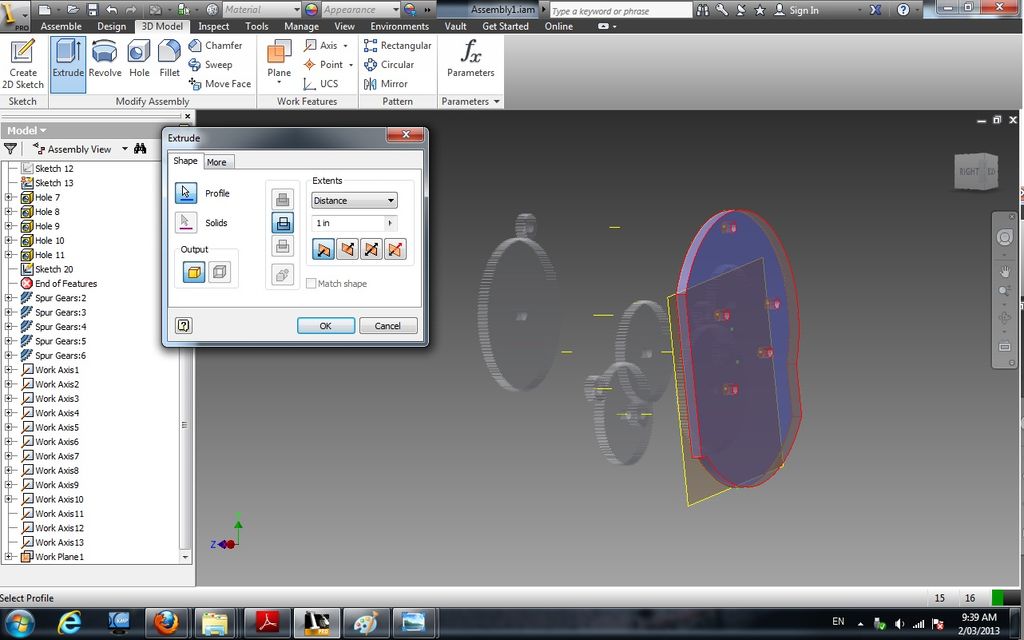This screenshot has height=640, width=1024.
Task: Switch to the Inspect ribbon tab
Action: pos(214,26)
